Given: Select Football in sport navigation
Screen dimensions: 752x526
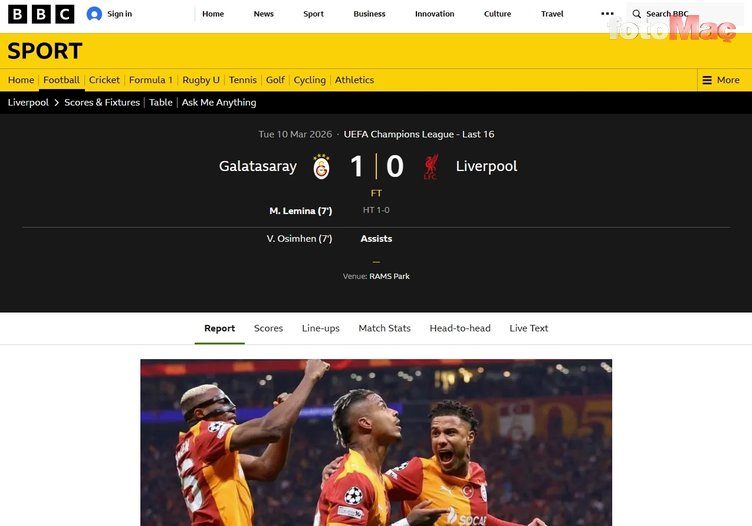Looking at the screenshot, I should coord(61,80).
